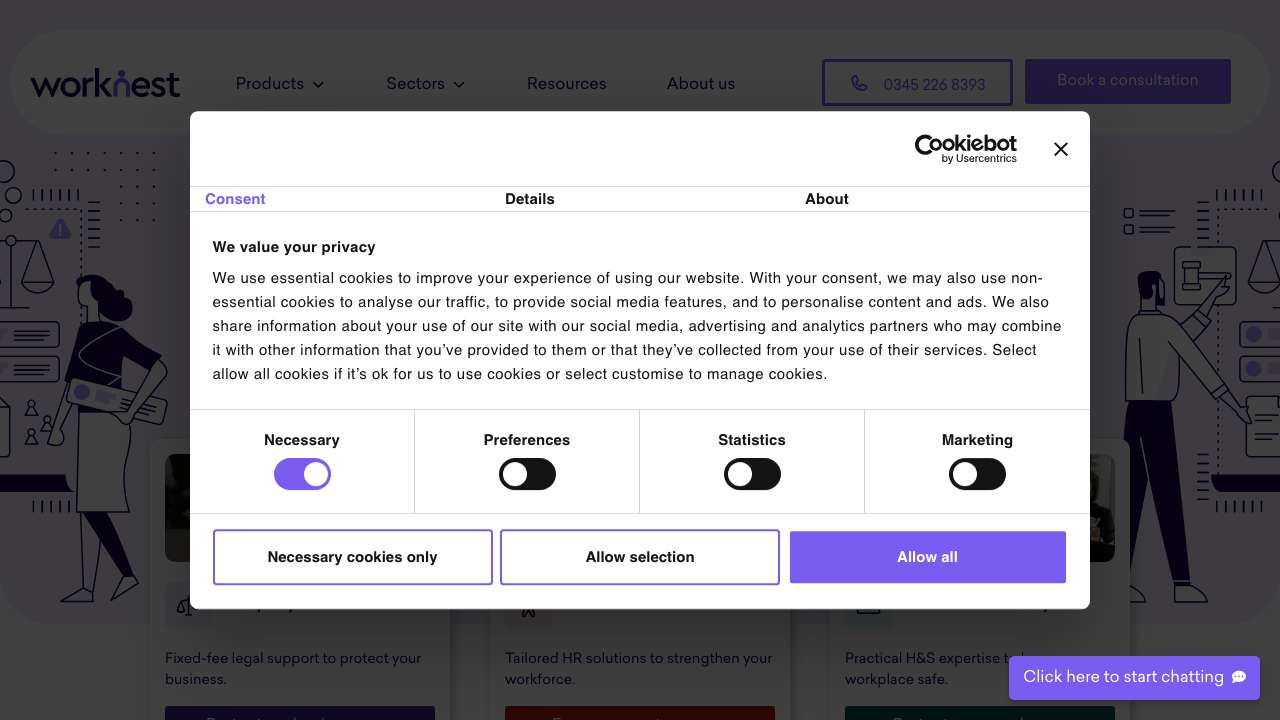This screenshot has width=1280, height=720.
Task: Open the Resources menu item
Action: click(x=566, y=84)
